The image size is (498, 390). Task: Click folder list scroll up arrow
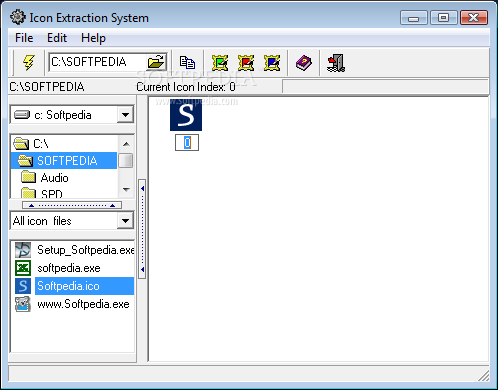126,144
